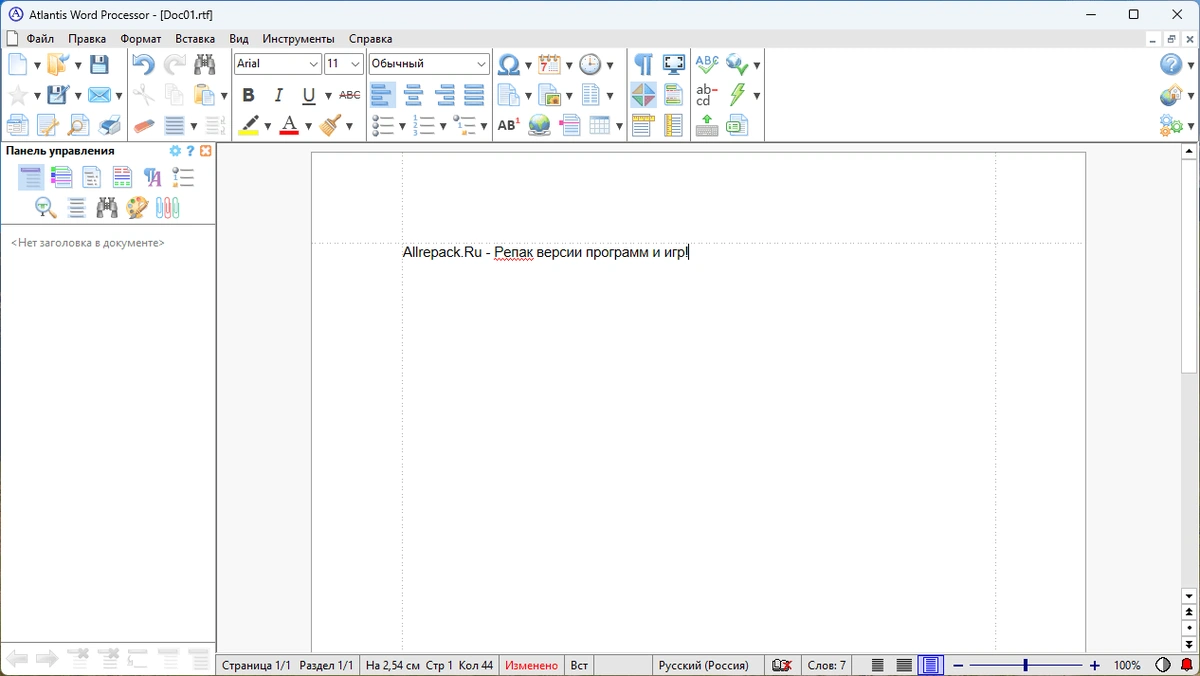The image size is (1200, 676).
Task: Click the insert table grid icon
Action: pos(599,125)
